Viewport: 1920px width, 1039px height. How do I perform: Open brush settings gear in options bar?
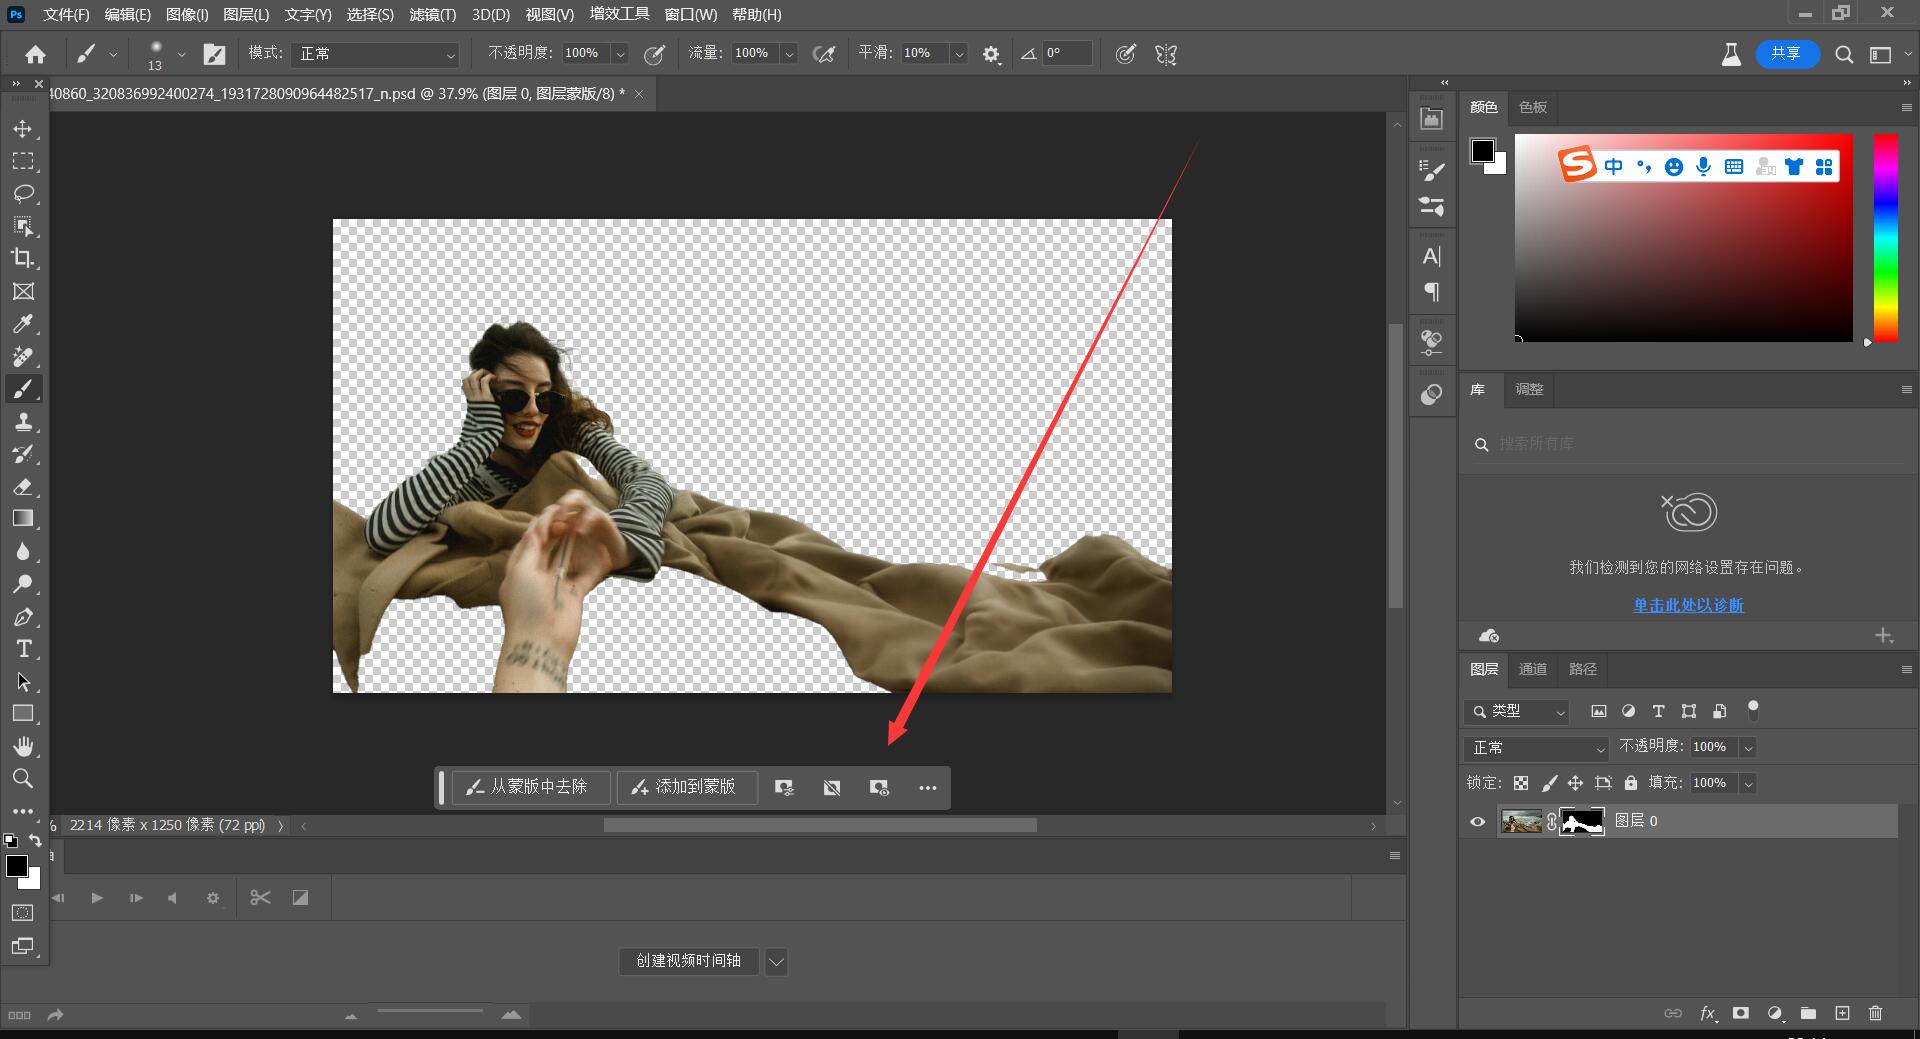point(991,55)
